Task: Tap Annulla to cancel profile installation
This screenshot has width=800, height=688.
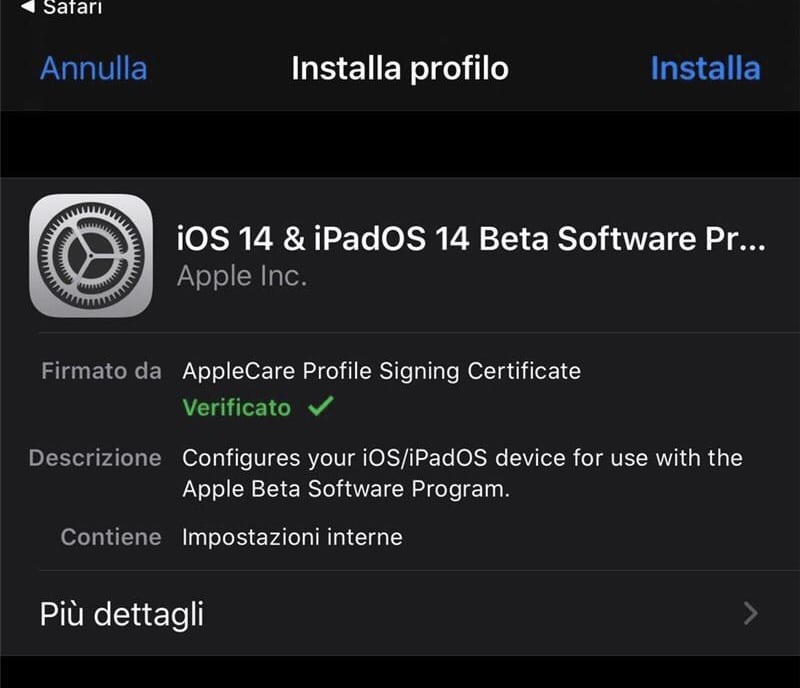Action: (93, 68)
